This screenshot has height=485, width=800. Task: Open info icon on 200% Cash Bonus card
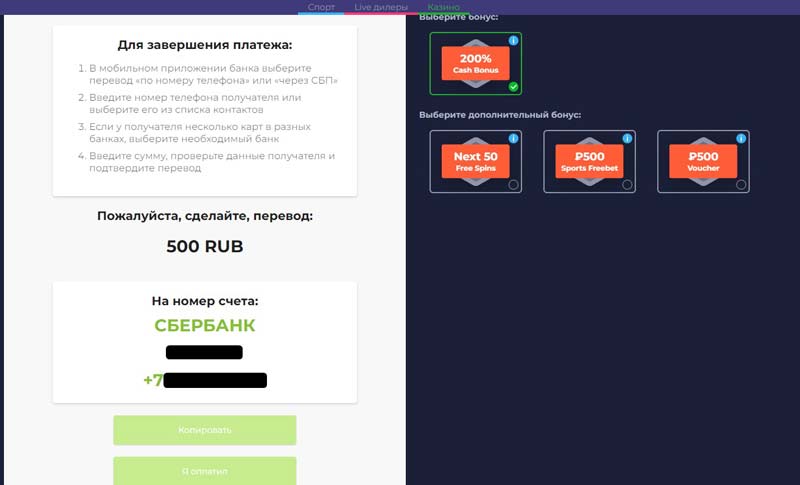513,40
